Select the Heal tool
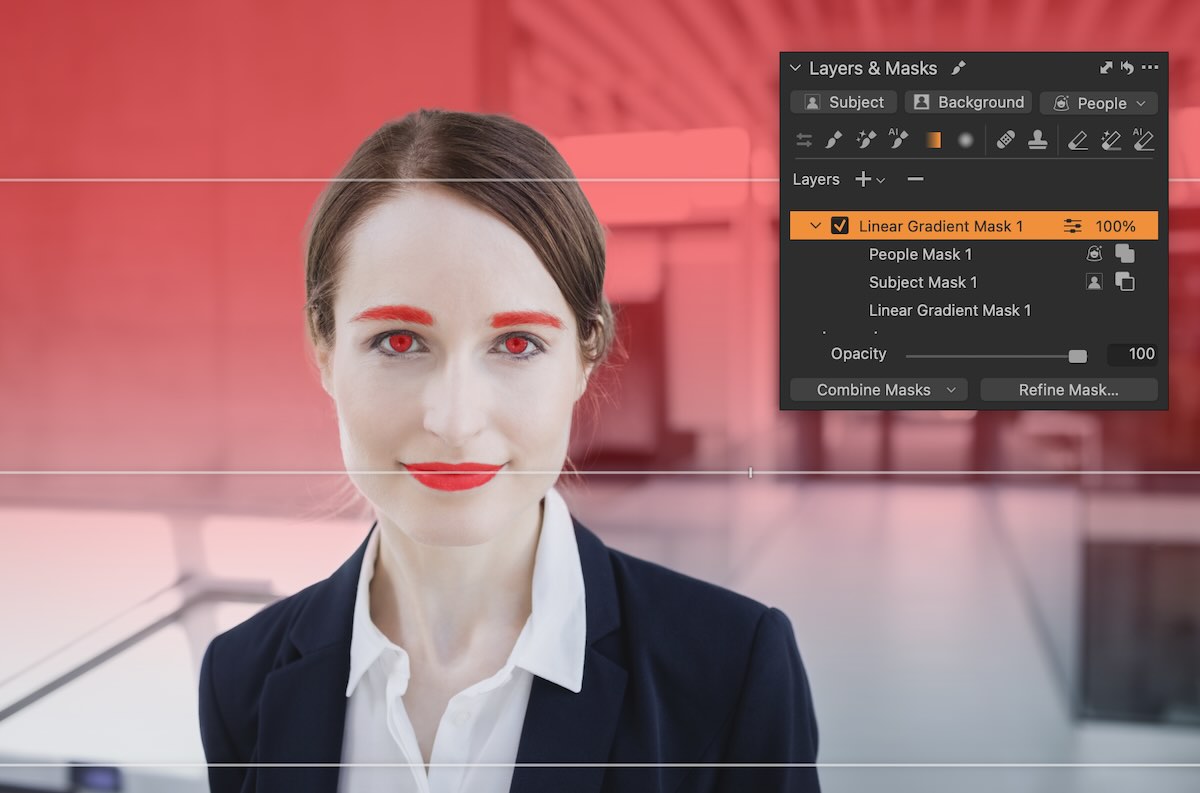Viewport: 1200px width, 793px height. tap(1007, 140)
